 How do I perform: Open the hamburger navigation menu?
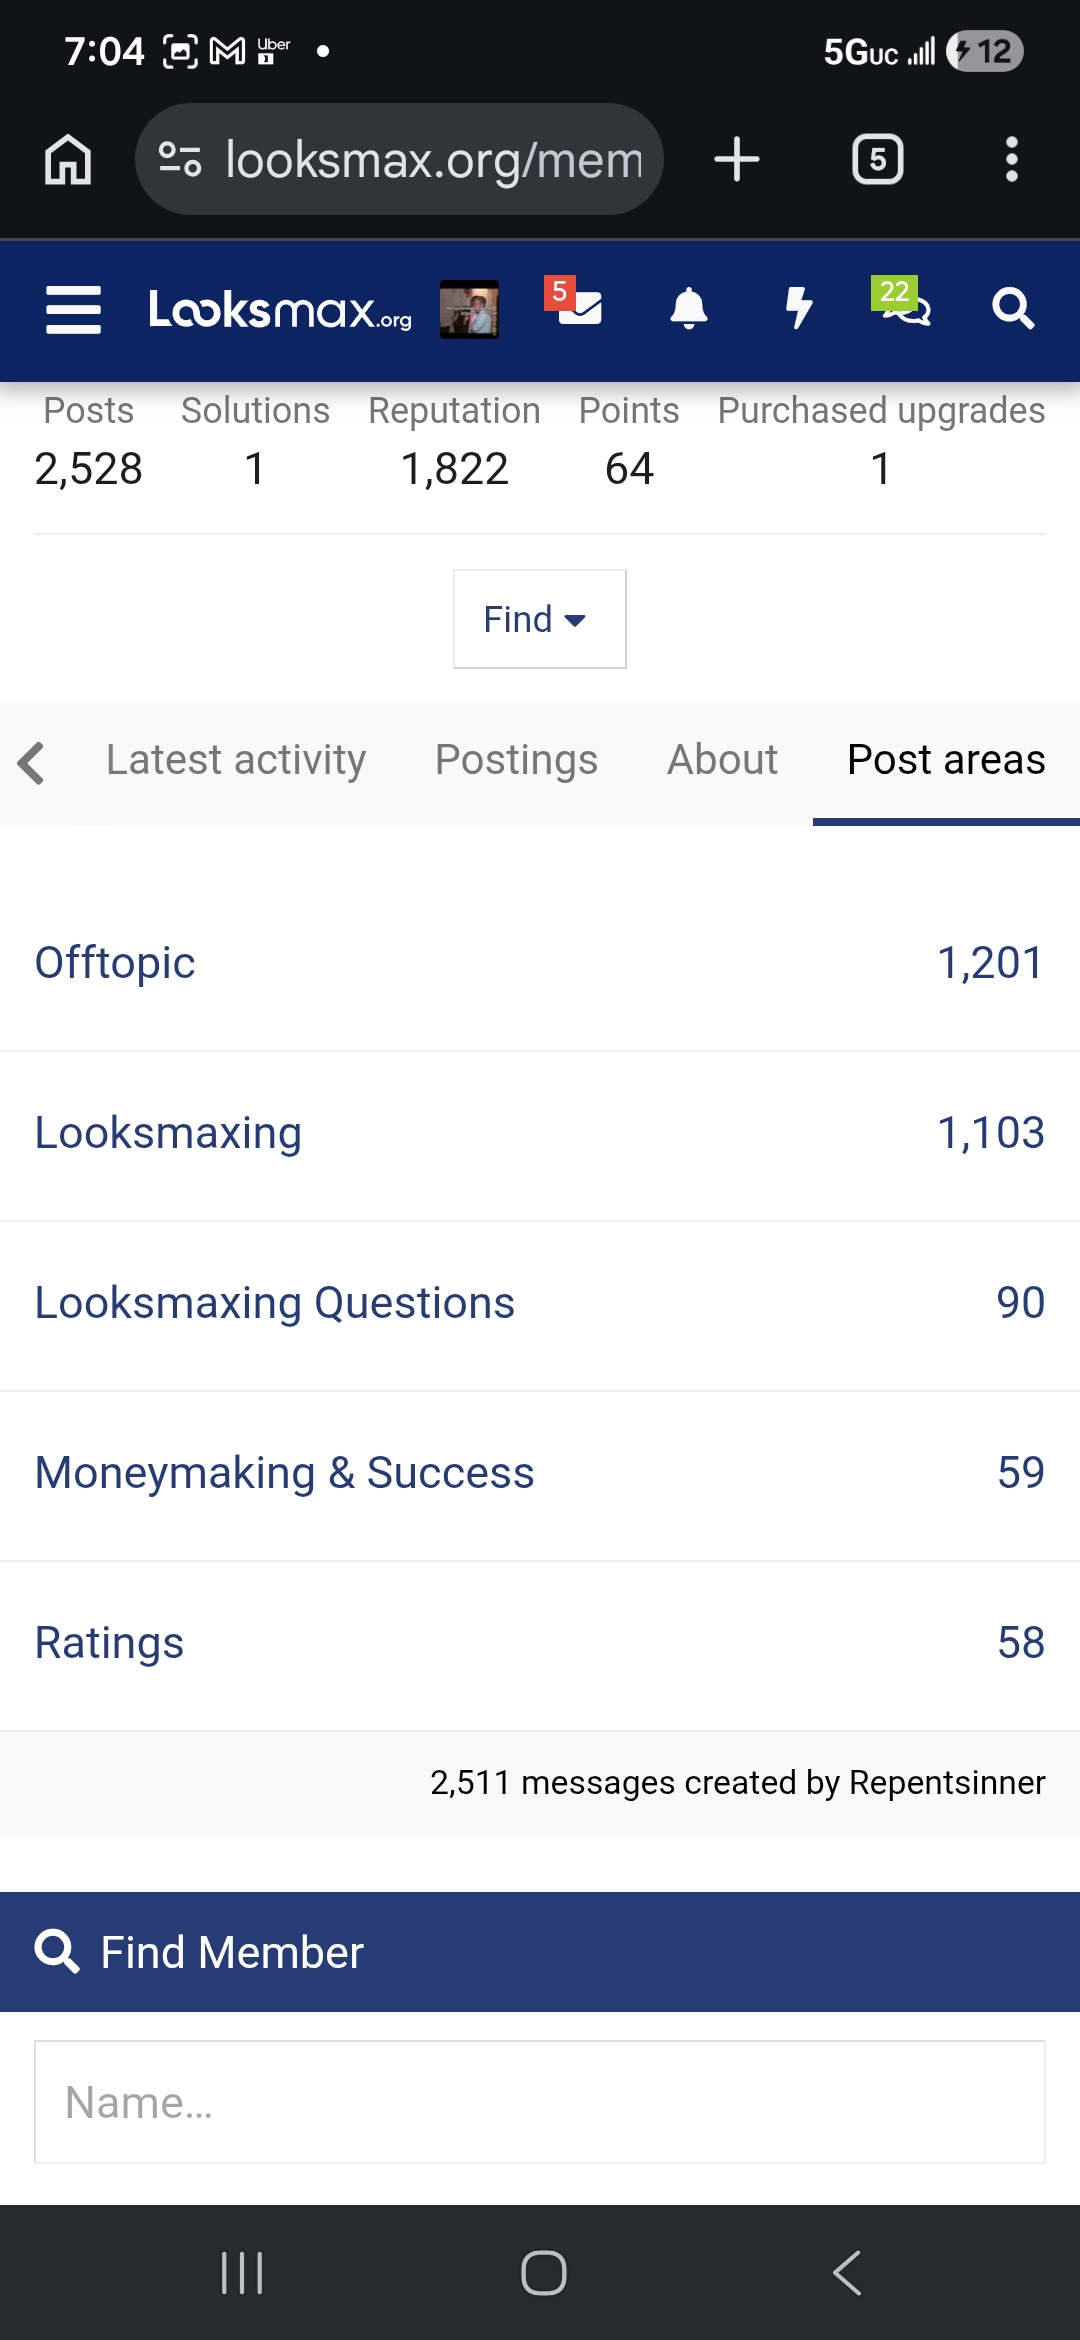pos(73,309)
